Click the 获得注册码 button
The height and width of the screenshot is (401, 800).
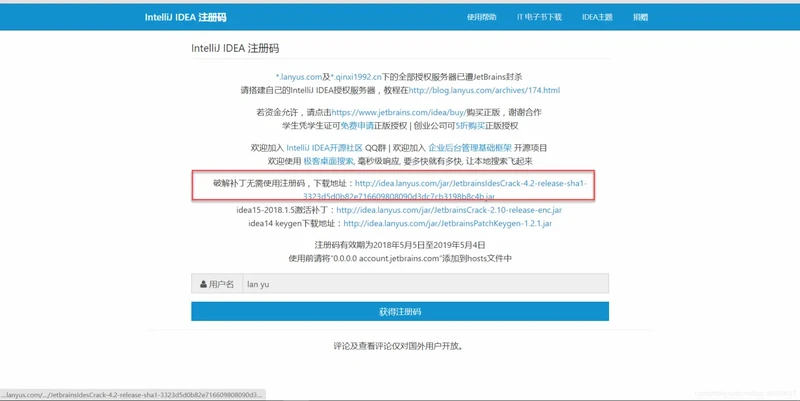pyautogui.click(x=400, y=312)
